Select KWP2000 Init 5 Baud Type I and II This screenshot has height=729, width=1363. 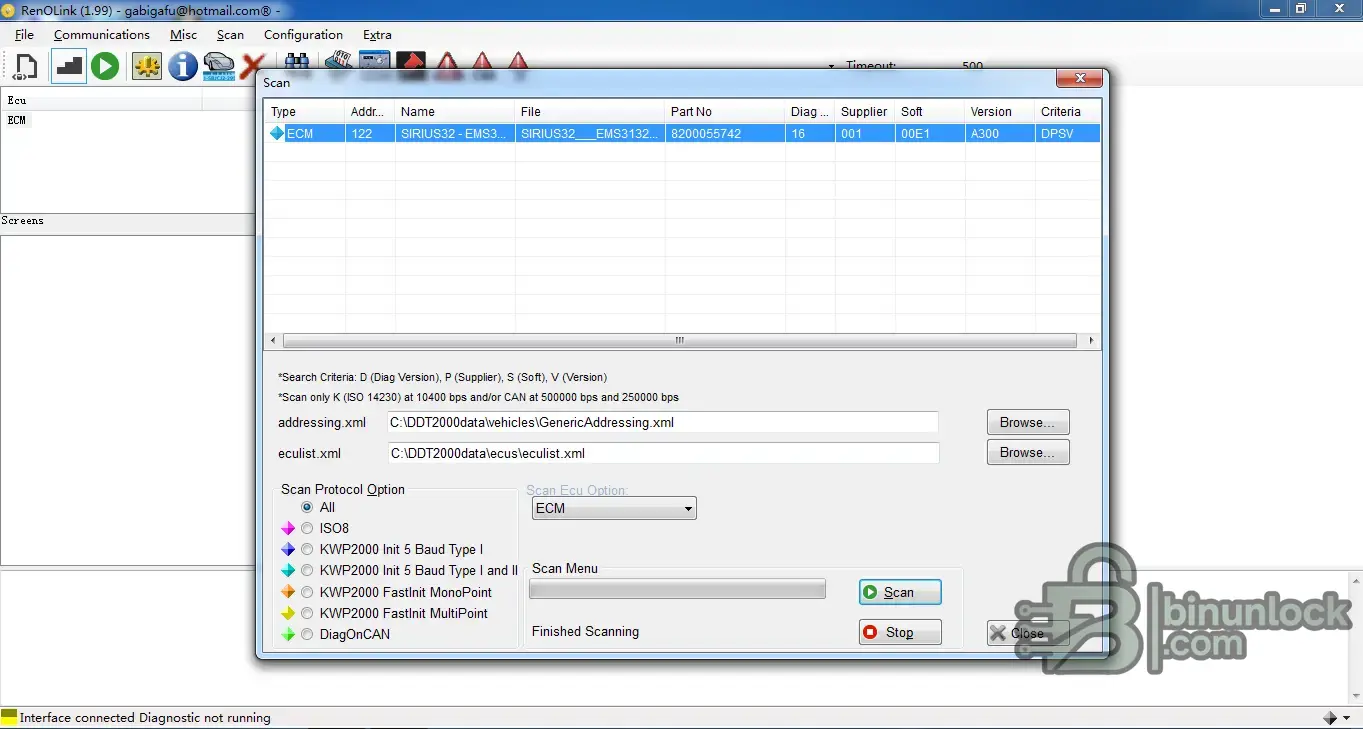307,570
